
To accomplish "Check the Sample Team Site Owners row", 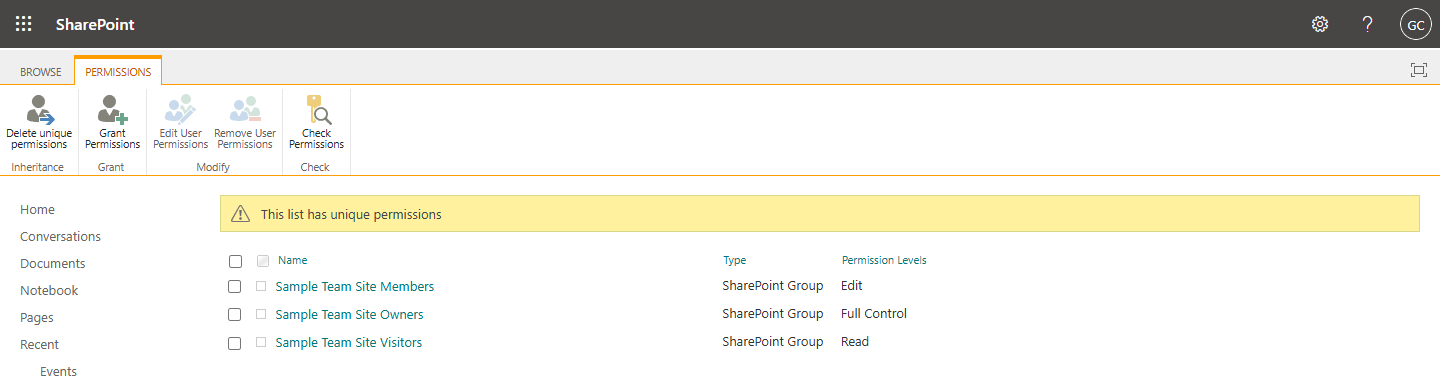I will (235, 314).
